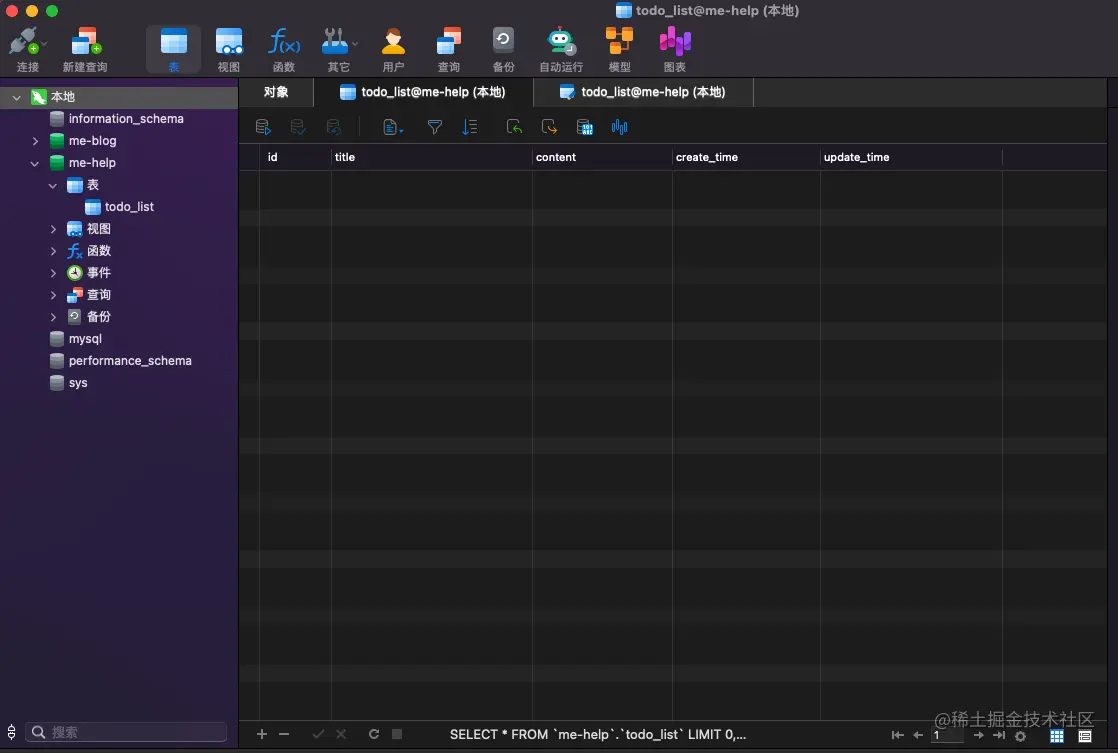Open the 查询 queries toolbar icon

point(448,48)
